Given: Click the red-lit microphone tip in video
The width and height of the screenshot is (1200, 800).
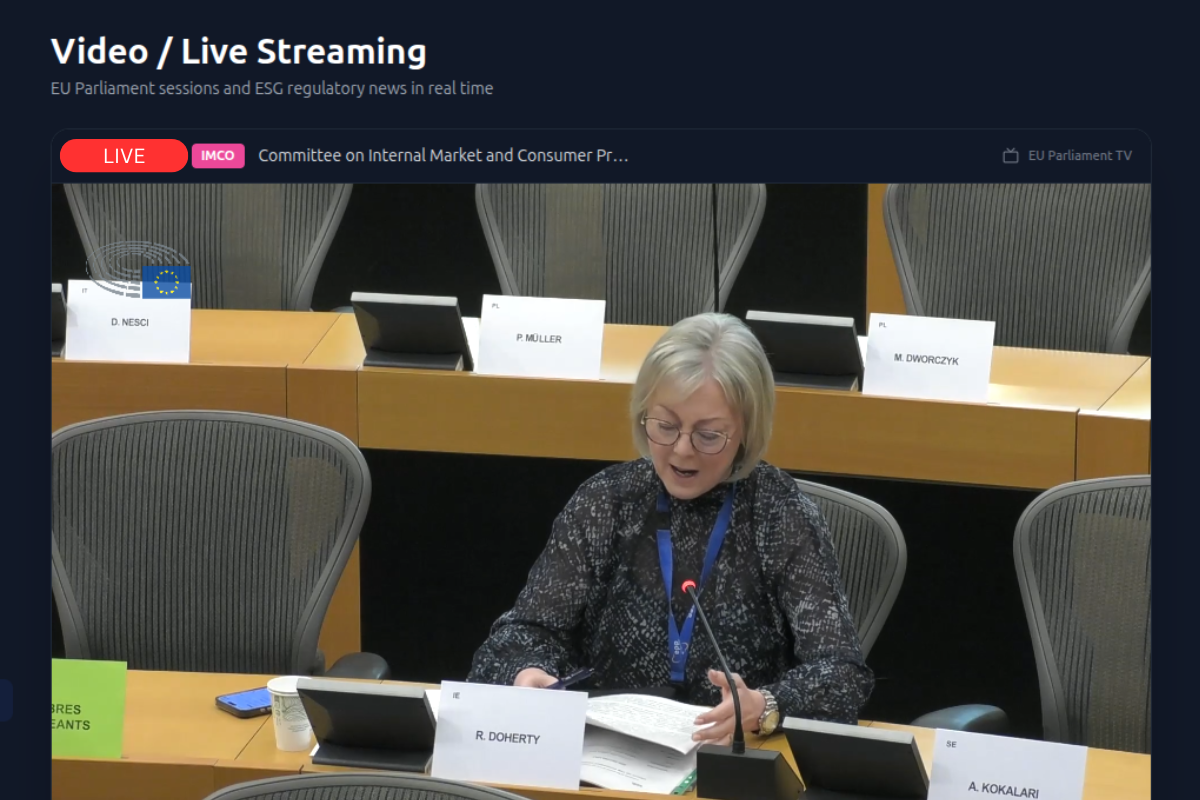Looking at the screenshot, I should click(x=688, y=586).
